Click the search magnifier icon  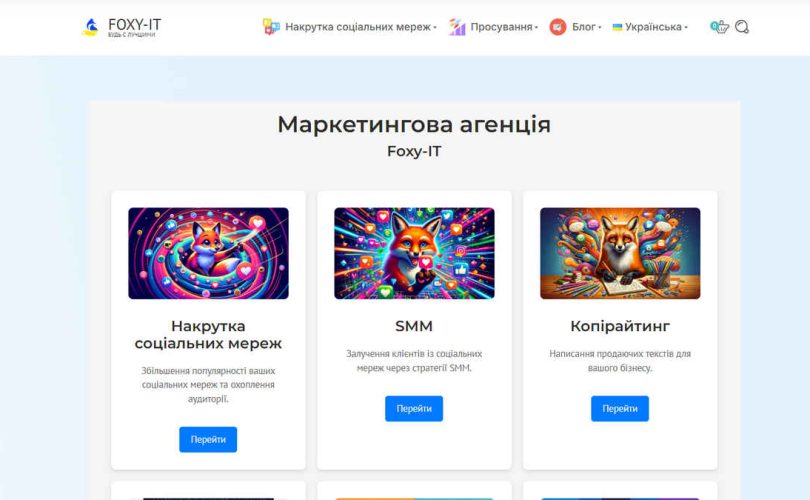[742, 26]
